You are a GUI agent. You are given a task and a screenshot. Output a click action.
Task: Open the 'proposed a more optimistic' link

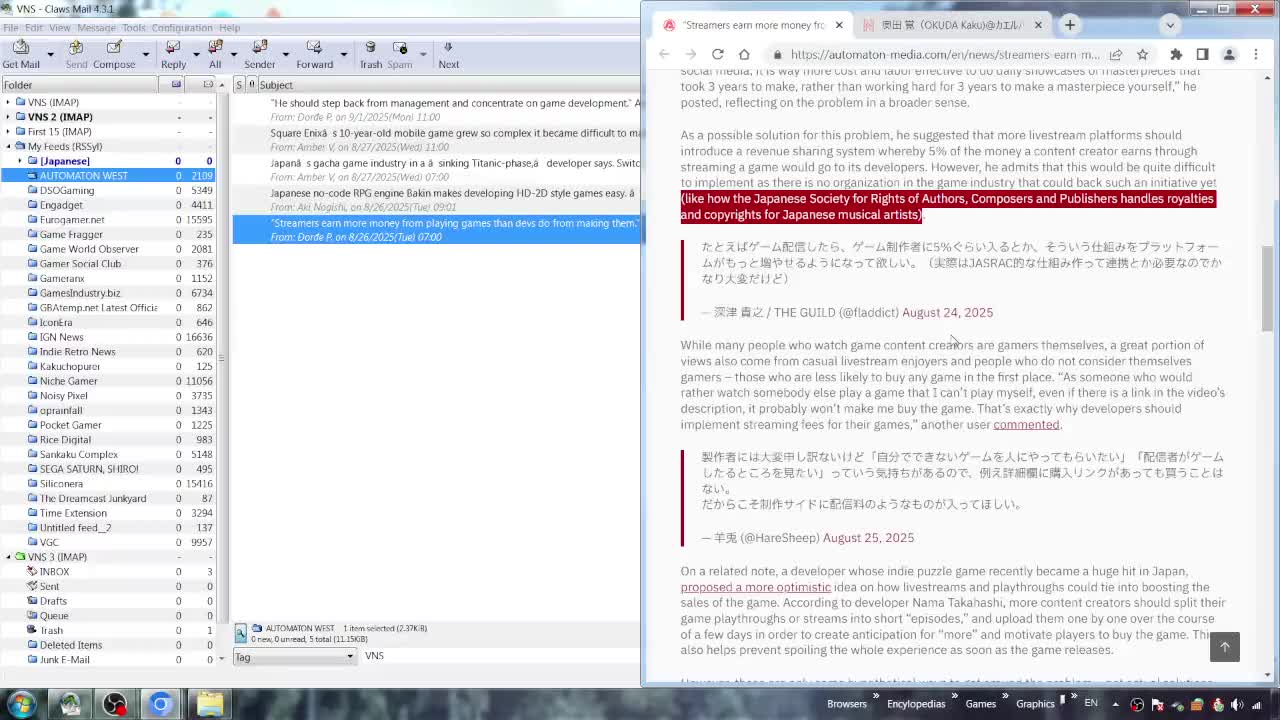click(755, 587)
